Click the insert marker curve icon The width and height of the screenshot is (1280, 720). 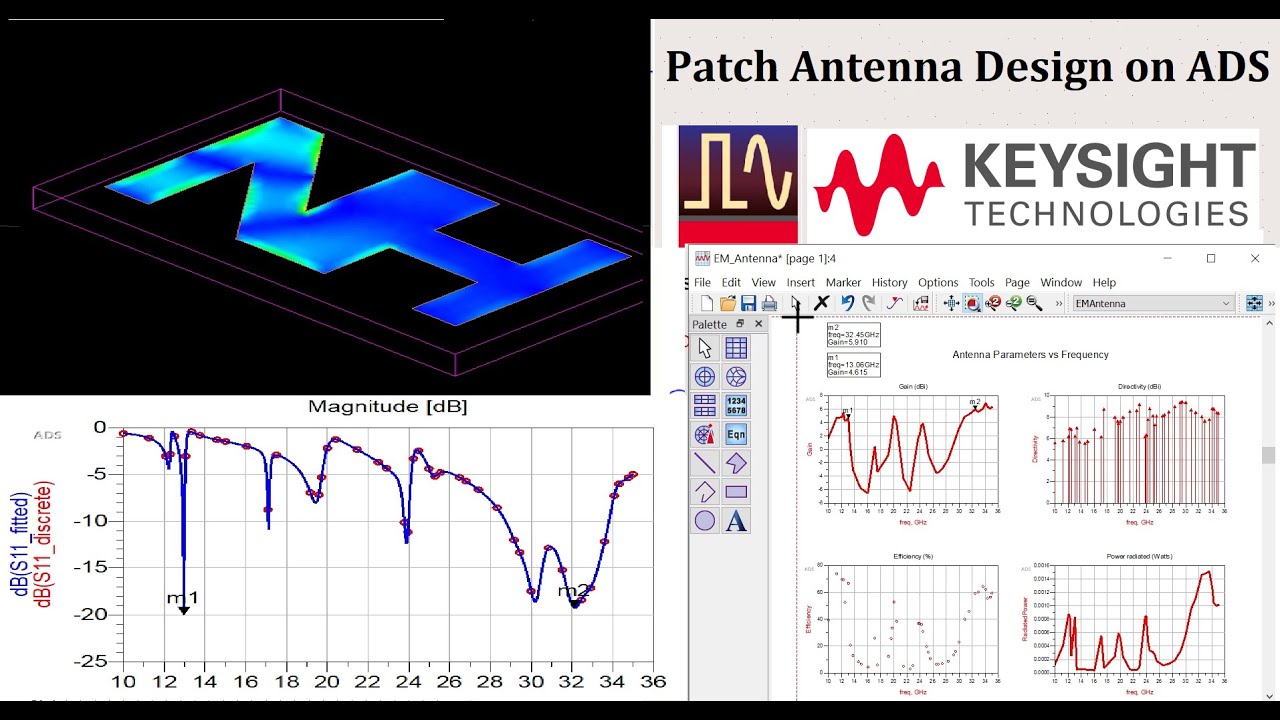(x=895, y=303)
